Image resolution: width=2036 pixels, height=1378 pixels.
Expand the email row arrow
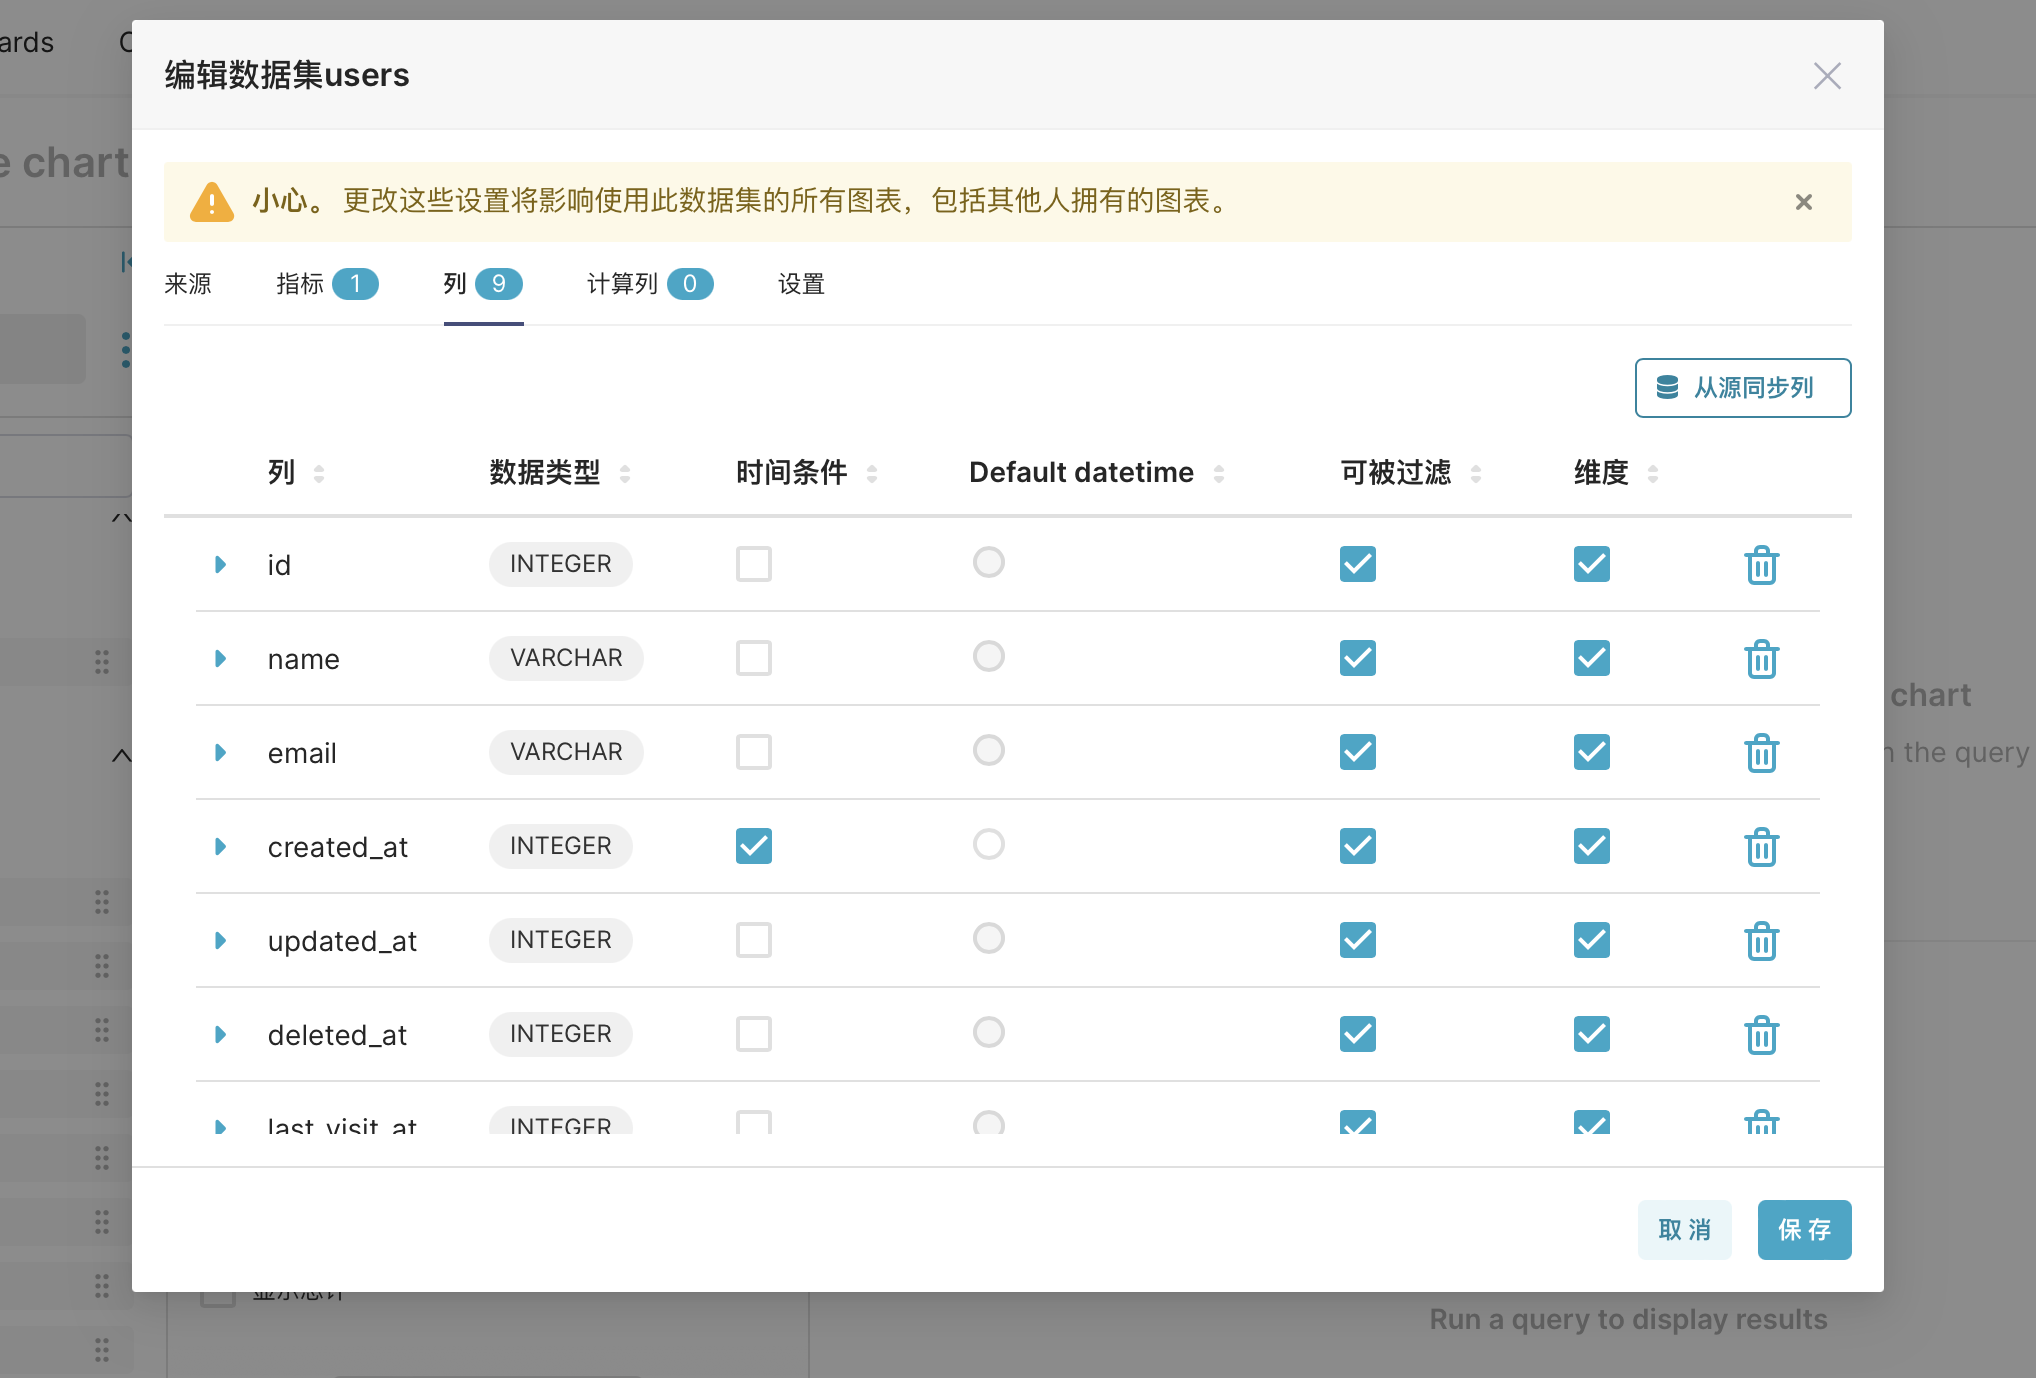pyautogui.click(x=221, y=753)
